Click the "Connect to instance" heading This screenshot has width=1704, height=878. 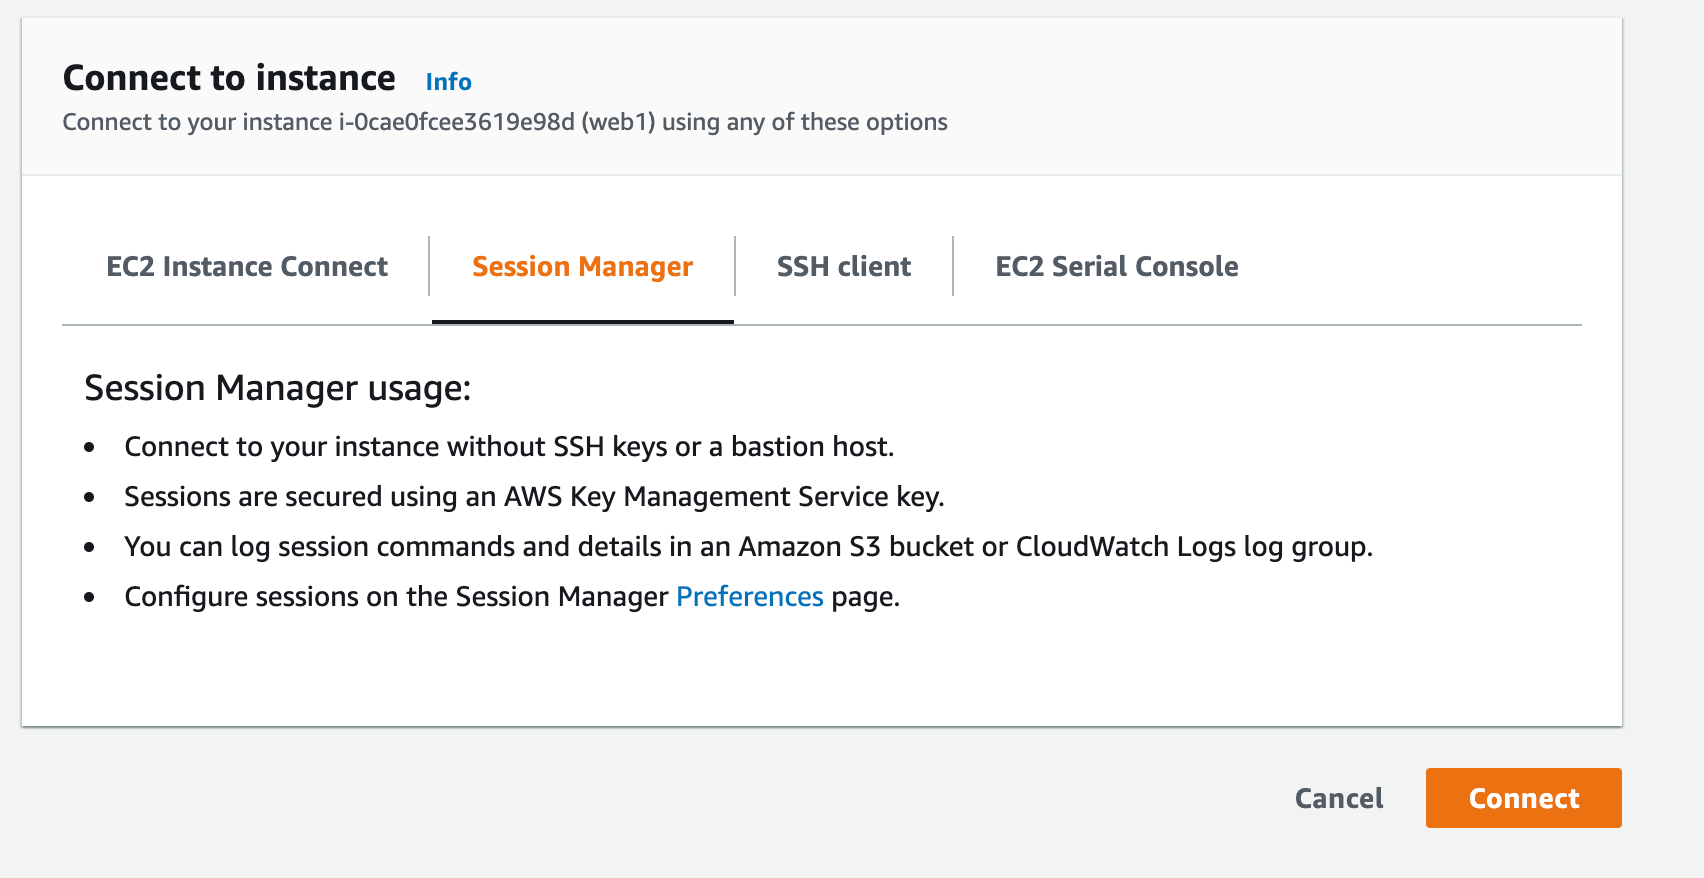229,78
